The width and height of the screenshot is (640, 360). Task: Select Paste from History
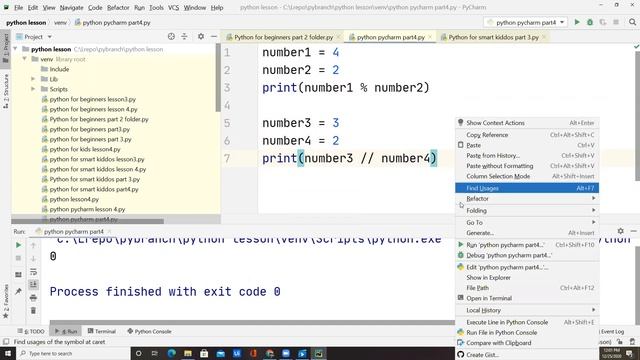coord(527,156)
